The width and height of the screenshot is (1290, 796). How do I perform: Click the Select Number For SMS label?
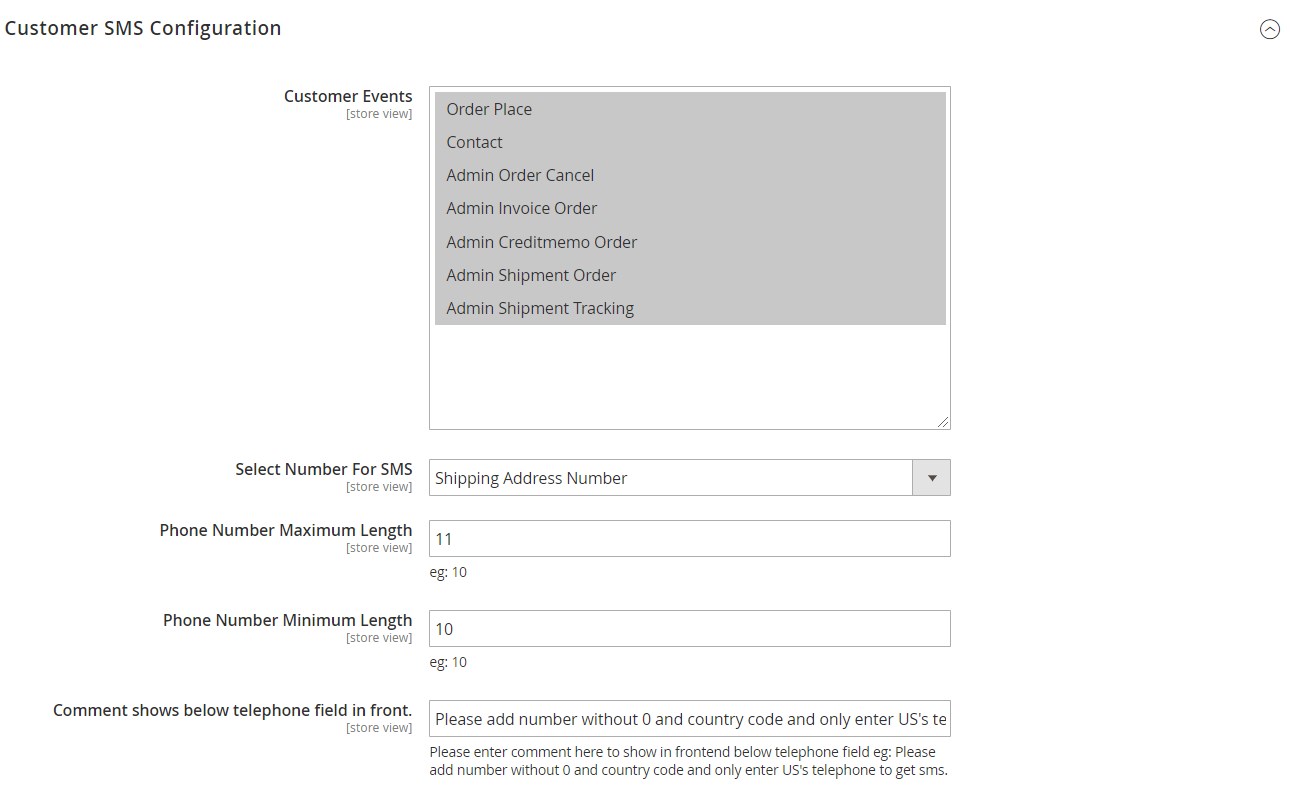tap(323, 469)
